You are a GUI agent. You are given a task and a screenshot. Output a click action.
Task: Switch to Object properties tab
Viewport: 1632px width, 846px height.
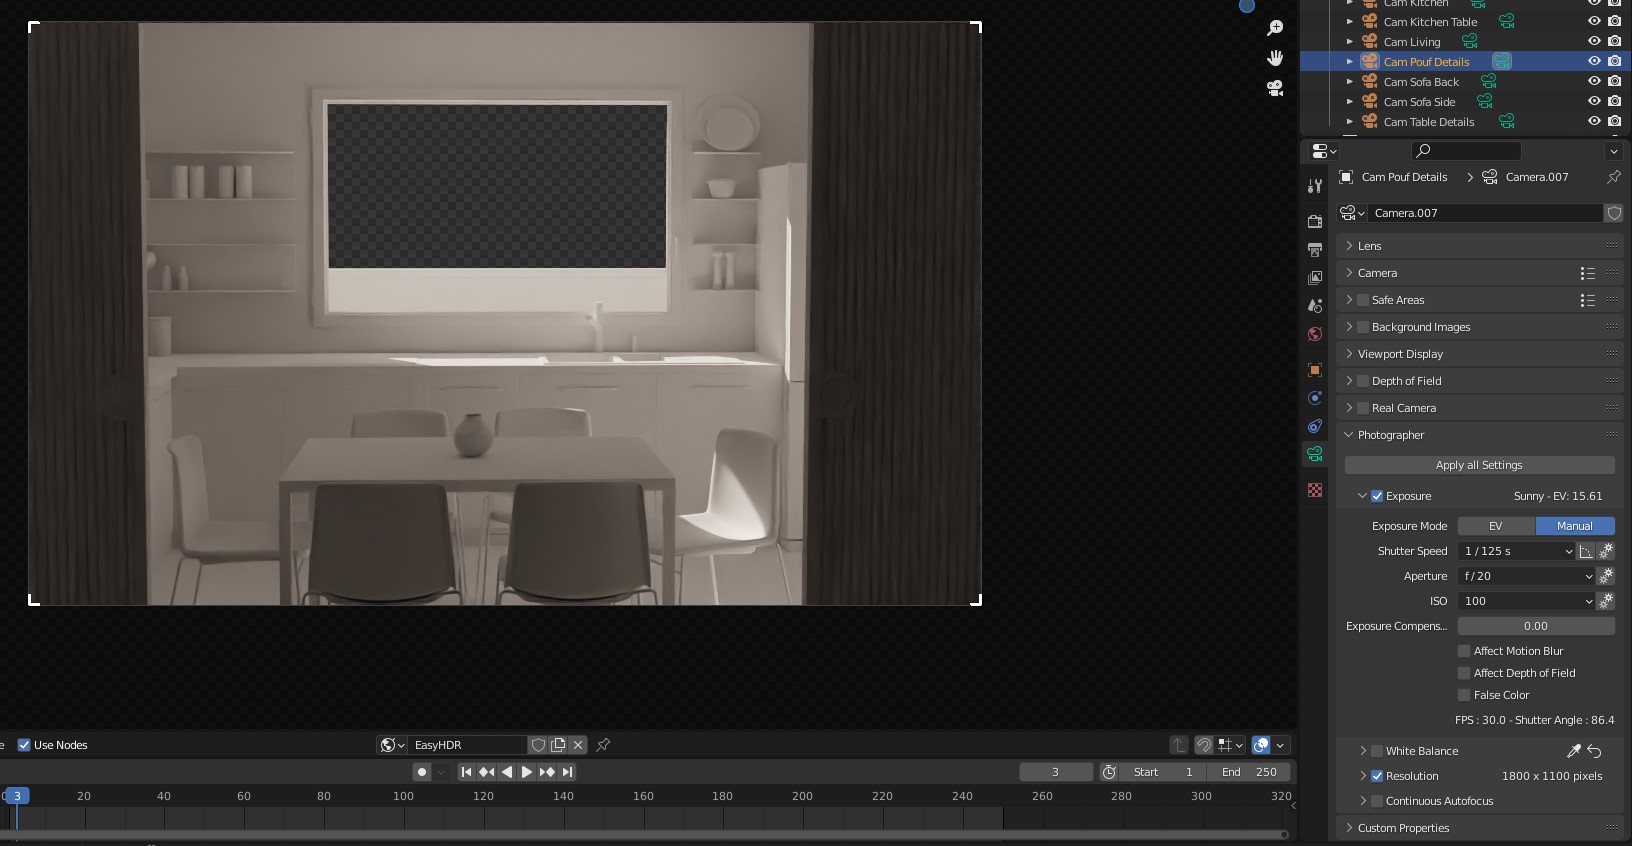coord(1315,370)
